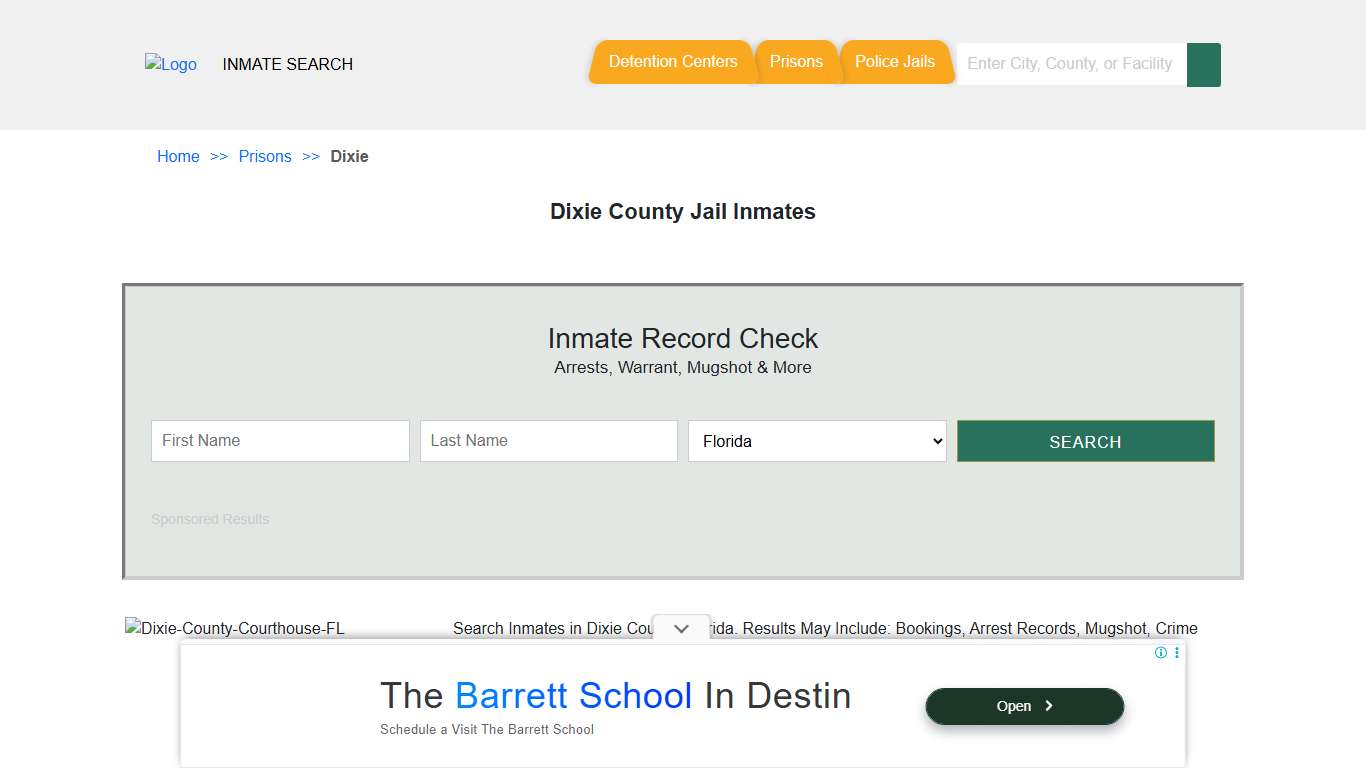Viewport: 1366px width, 768px height.
Task: Switch to the Prisons navigation tab
Action: click(797, 61)
